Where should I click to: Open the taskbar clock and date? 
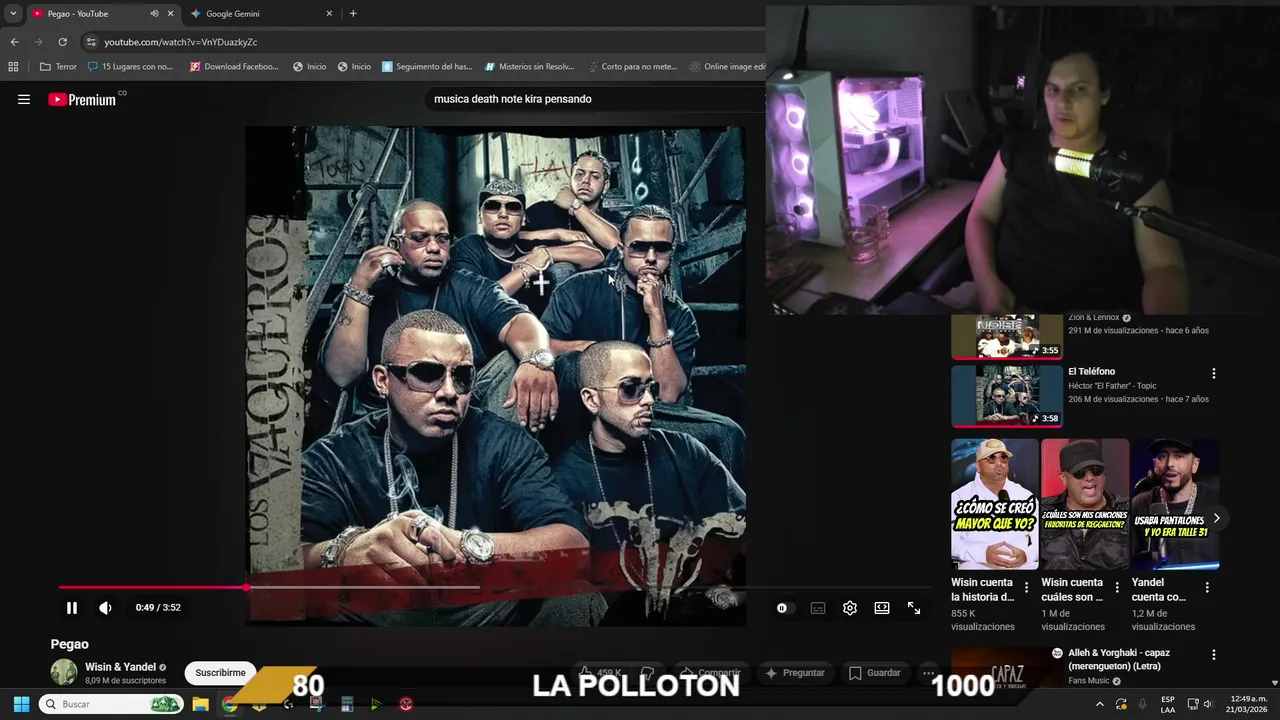(1248, 704)
